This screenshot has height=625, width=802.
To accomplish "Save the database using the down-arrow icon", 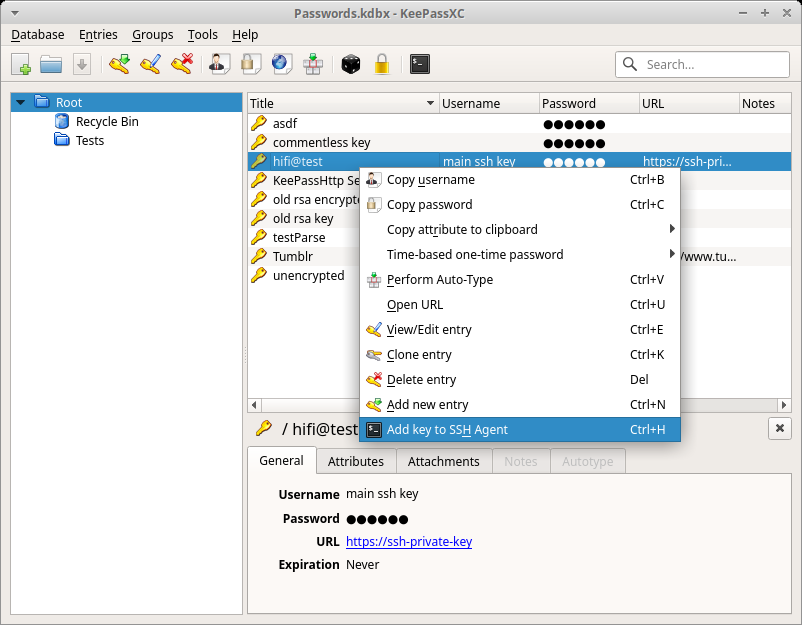I will pyautogui.click(x=81, y=64).
